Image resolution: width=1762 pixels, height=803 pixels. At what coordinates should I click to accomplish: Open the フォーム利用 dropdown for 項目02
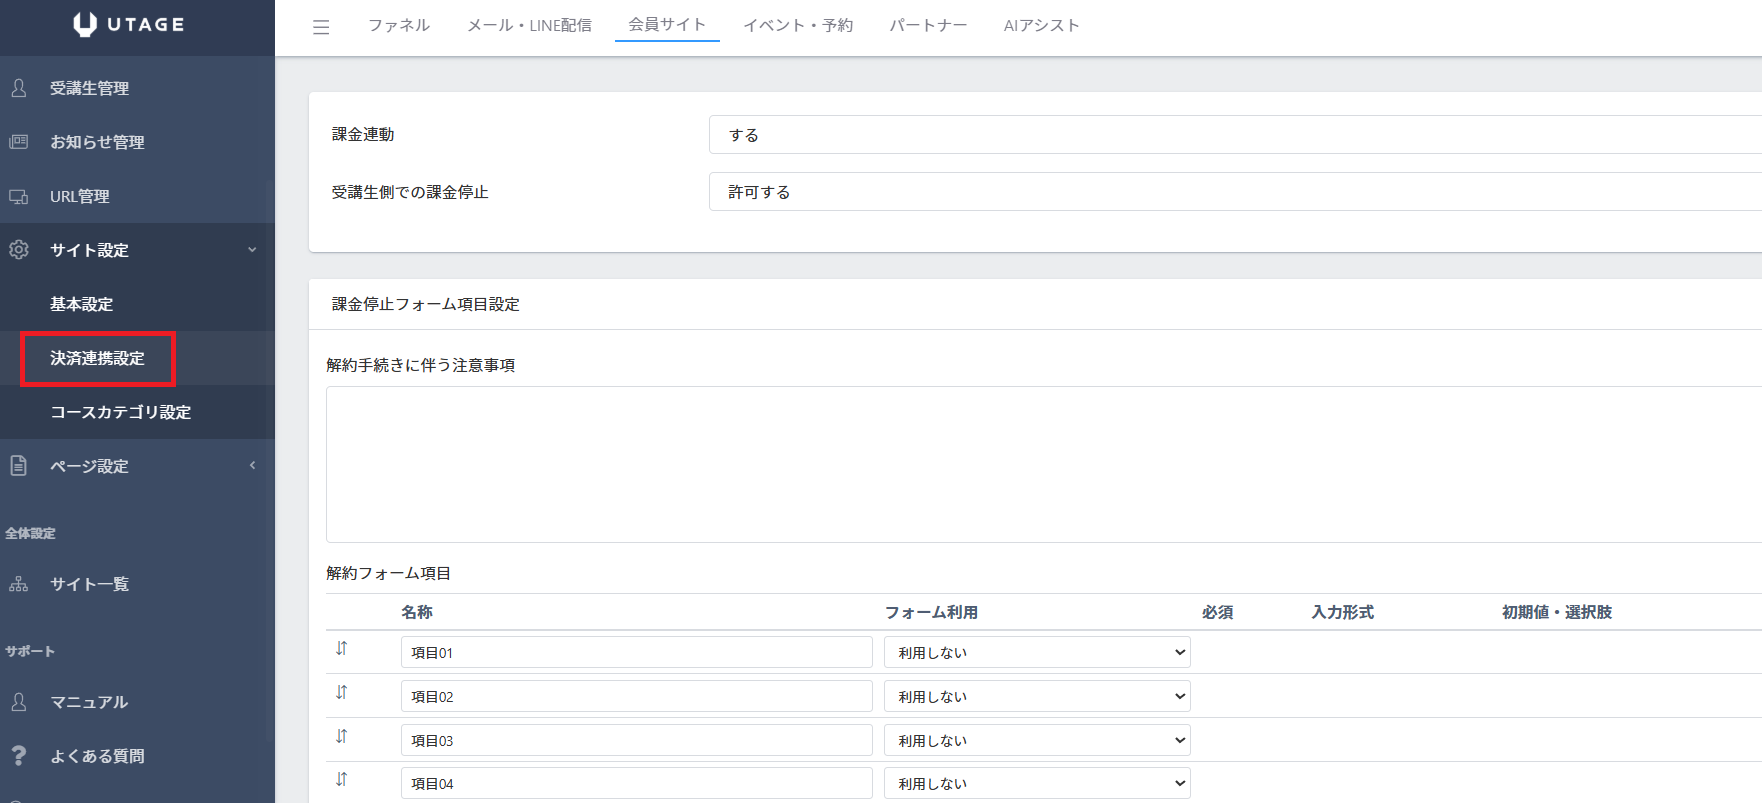[x=1037, y=696]
